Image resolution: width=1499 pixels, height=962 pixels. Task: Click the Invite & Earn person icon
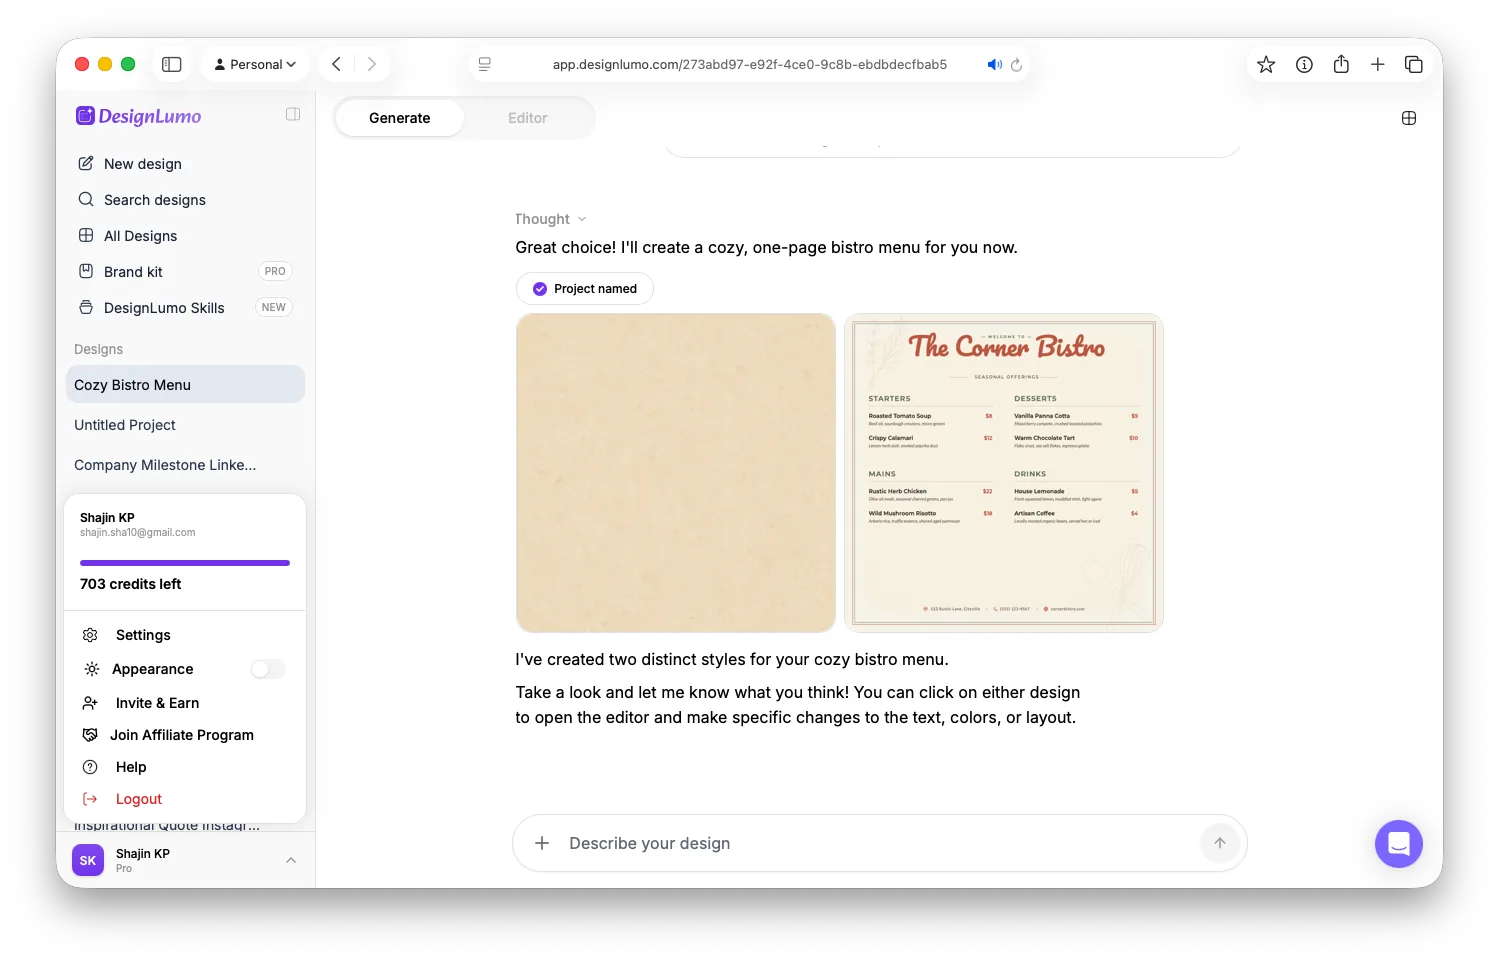tap(90, 703)
